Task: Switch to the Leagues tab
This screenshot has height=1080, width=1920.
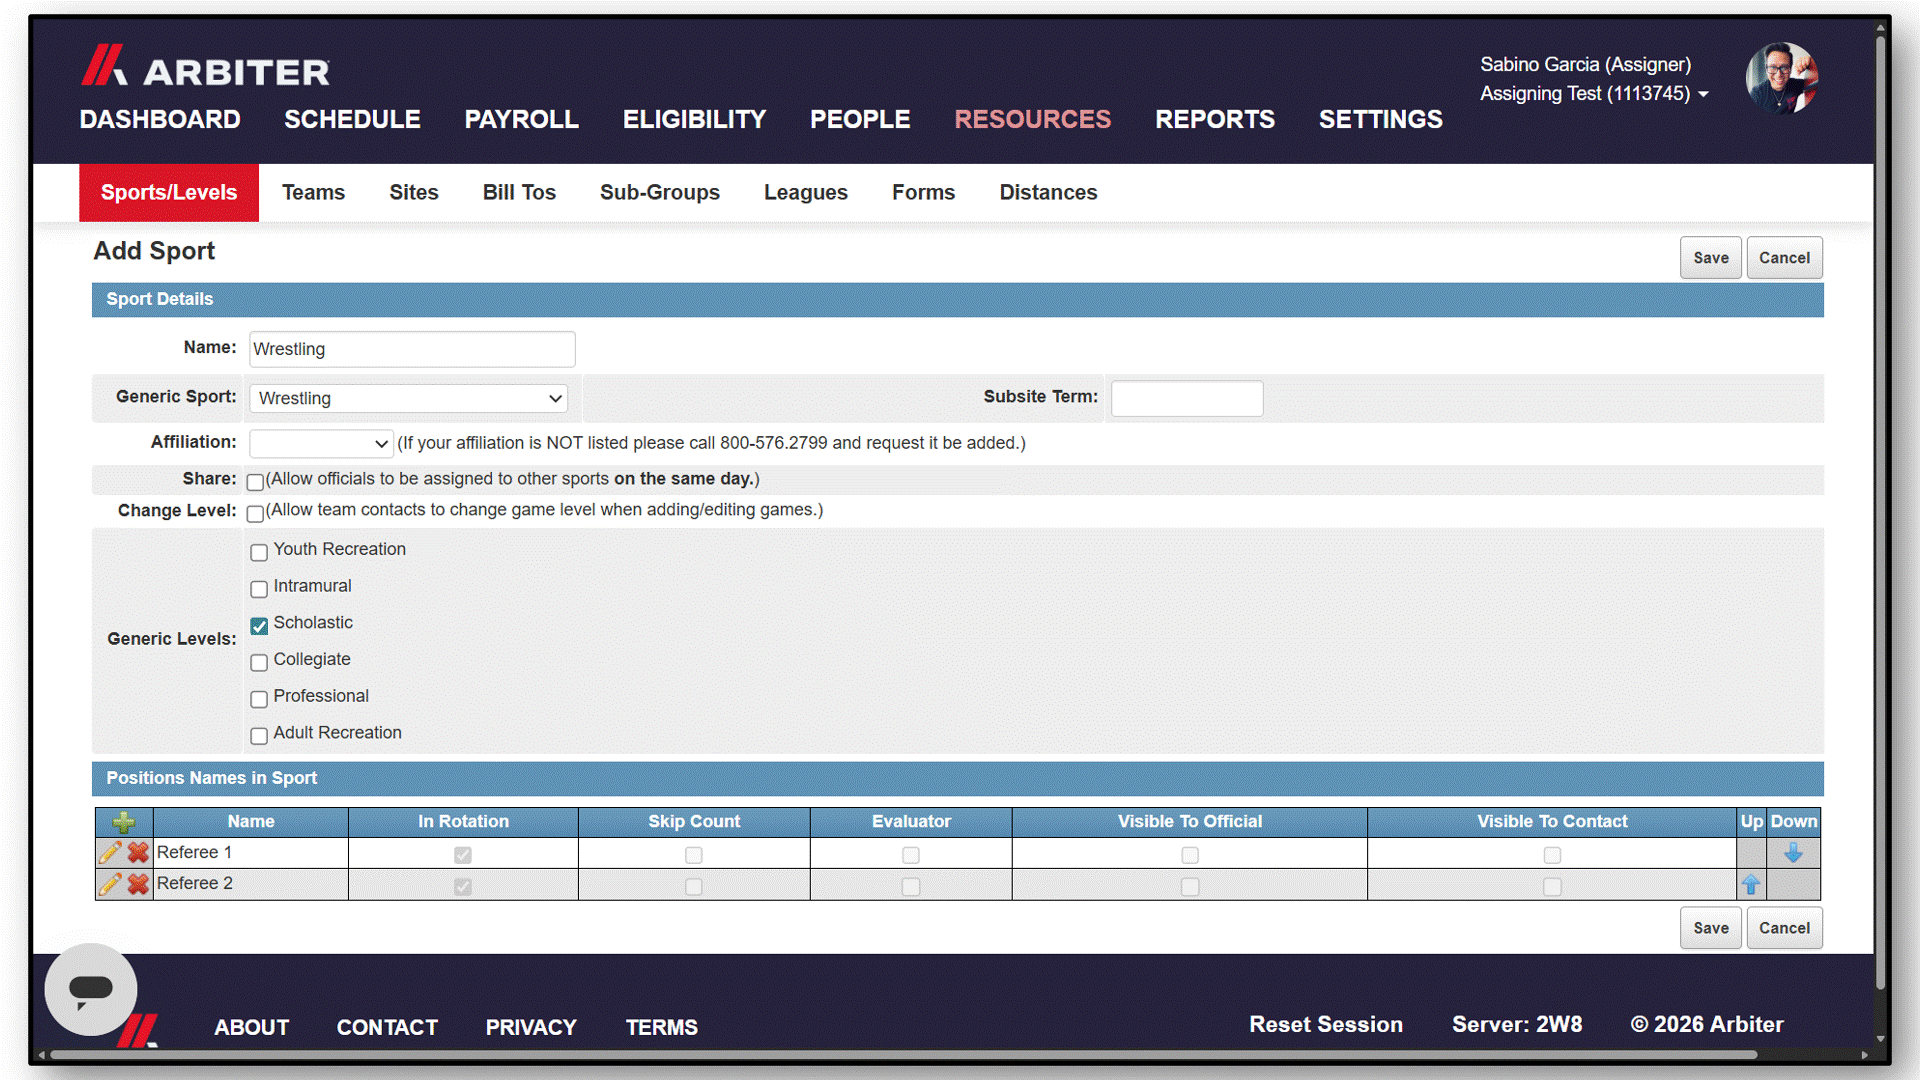Action: [x=806, y=192]
